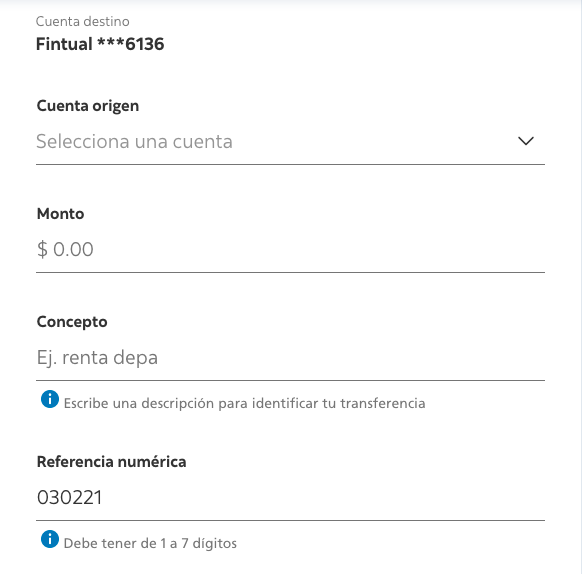Open the 'Selecciona una cuenta' dropdown
Viewport: 582px width, 574px height.
[290, 141]
